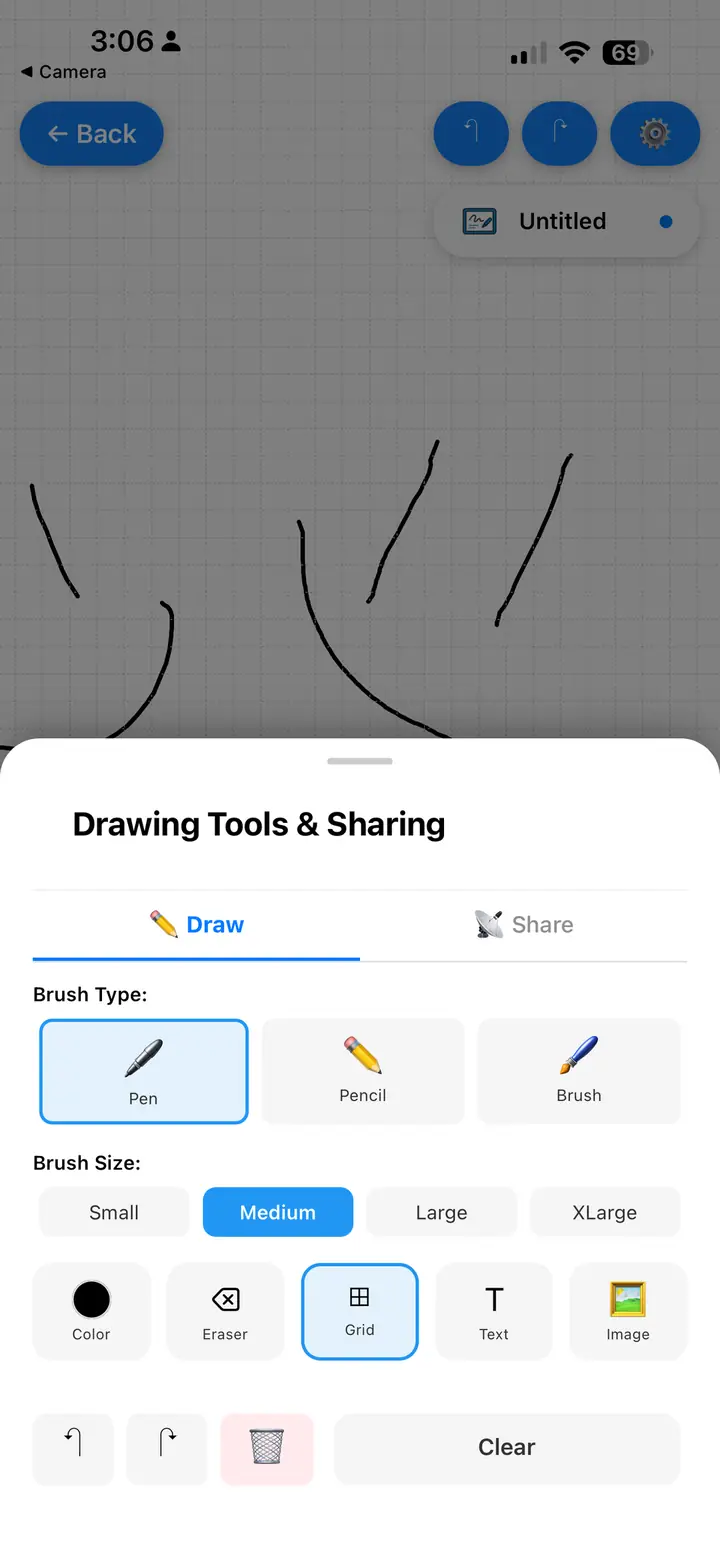Set brush size to Small
This screenshot has width=720, height=1564.
click(x=114, y=1212)
